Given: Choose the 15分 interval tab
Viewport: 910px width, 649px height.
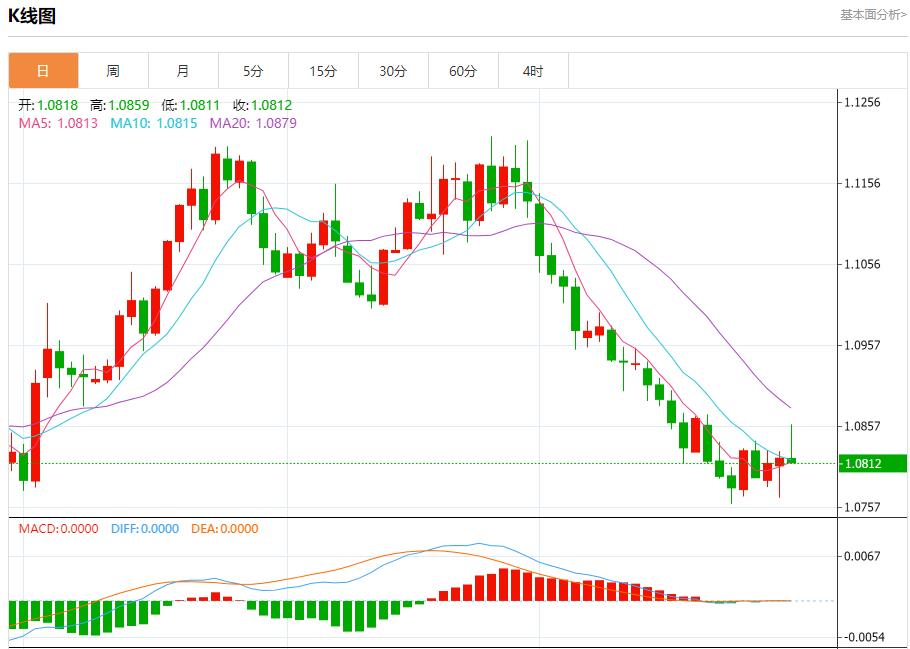Looking at the screenshot, I should (x=323, y=71).
